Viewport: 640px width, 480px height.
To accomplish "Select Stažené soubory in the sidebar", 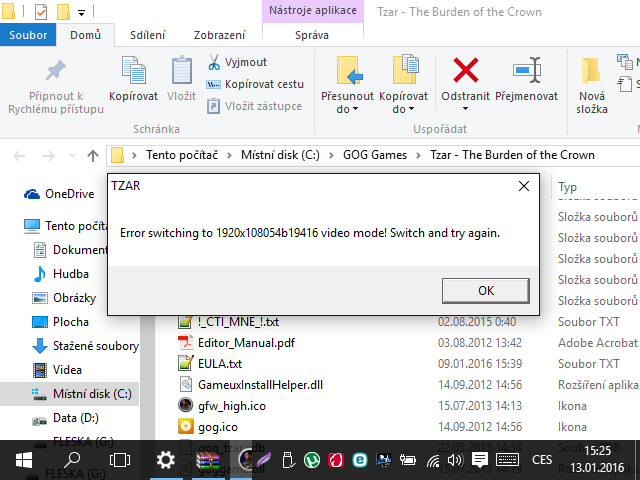I will [x=96, y=346].
